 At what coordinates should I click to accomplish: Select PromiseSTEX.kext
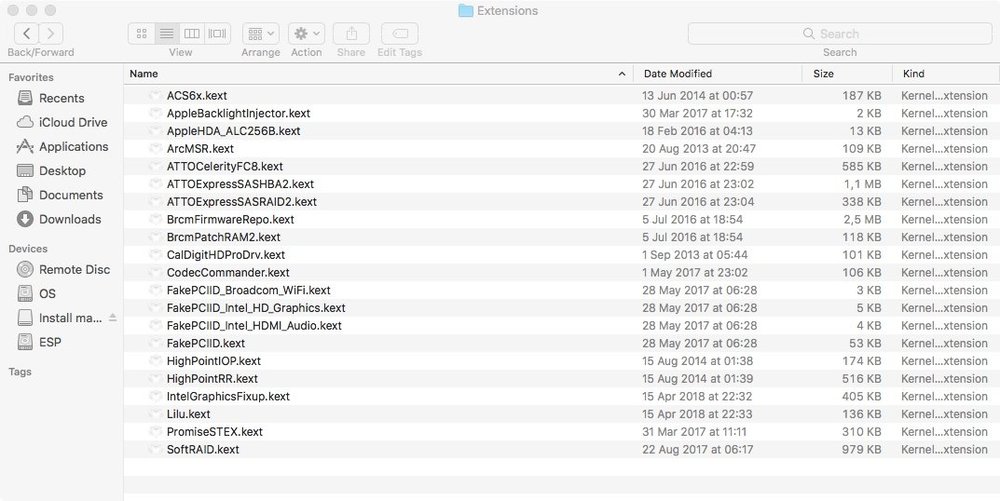[x=214, y=432]
